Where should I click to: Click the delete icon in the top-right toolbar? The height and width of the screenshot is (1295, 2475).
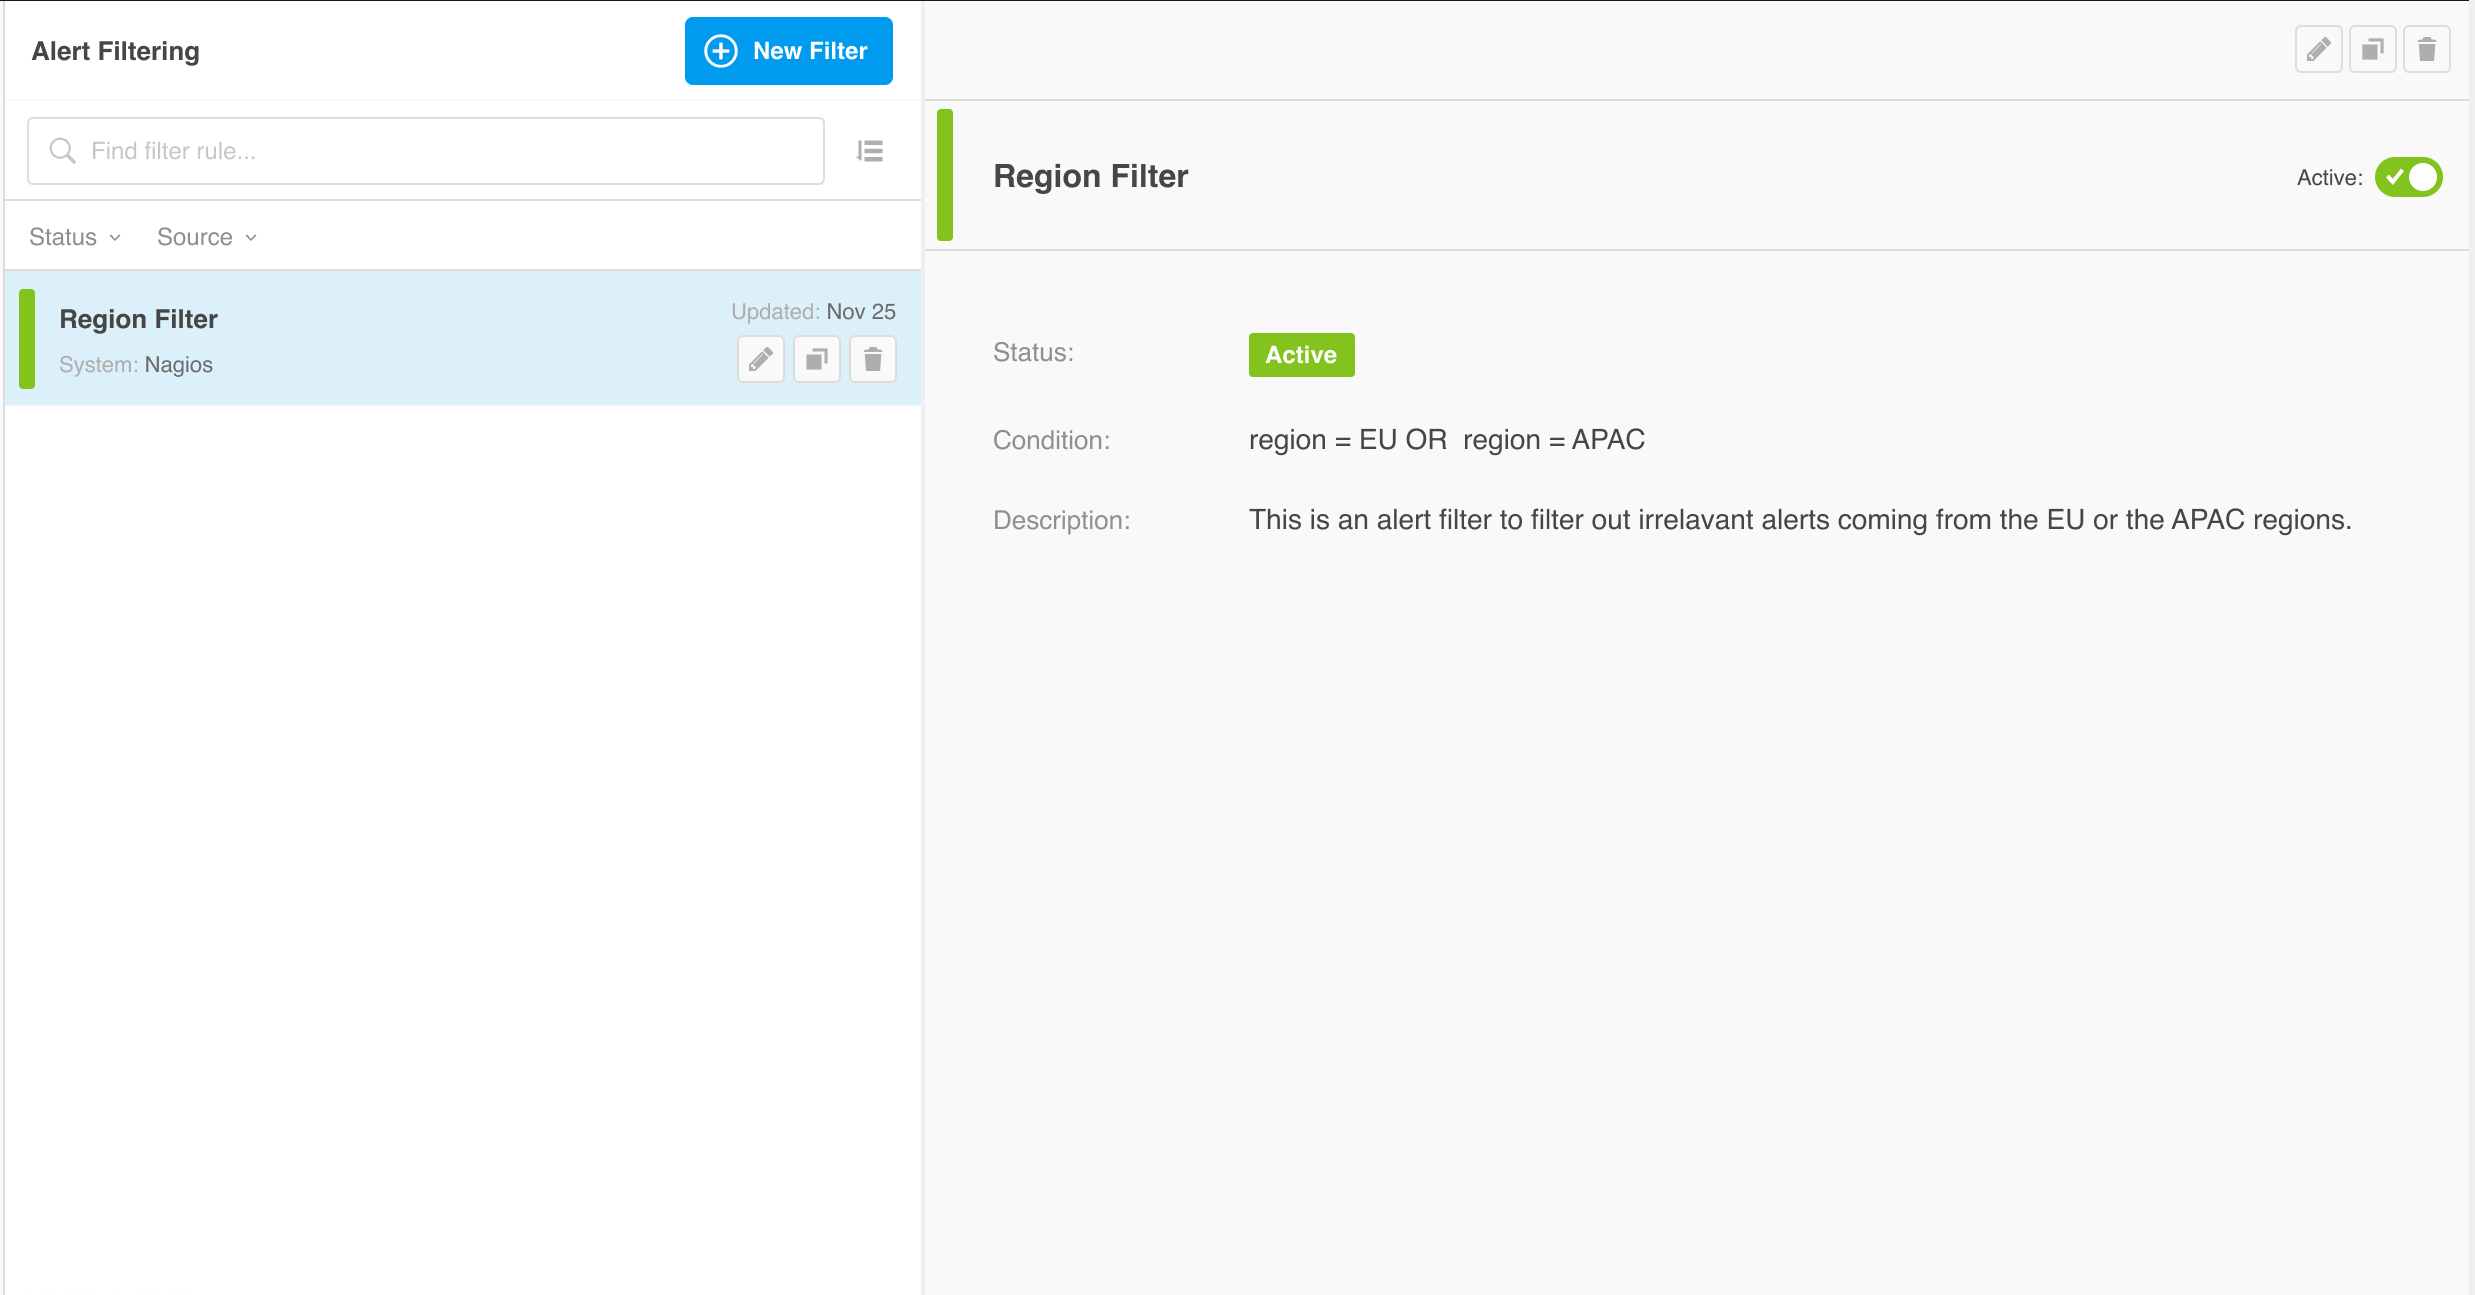click(2426, 48)
